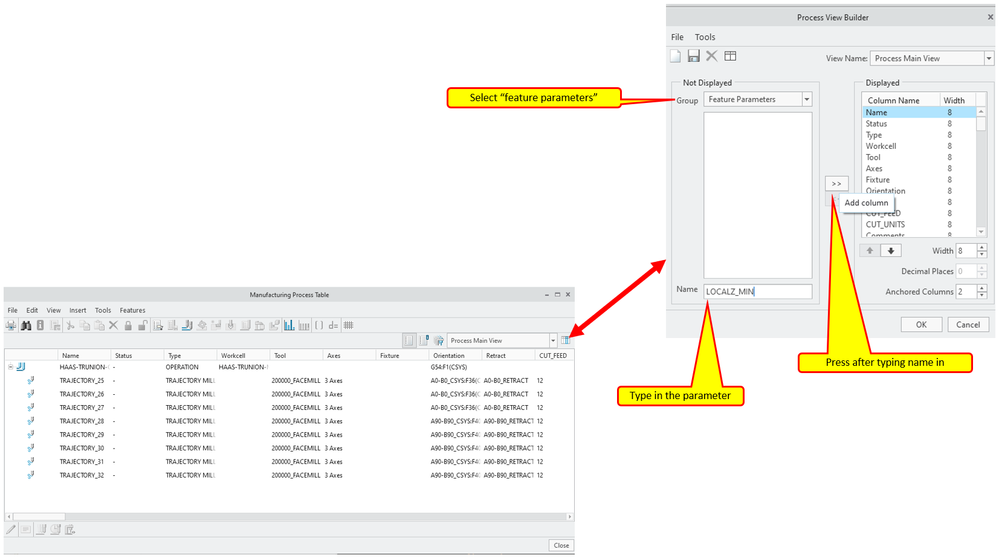This screenshot has width=999, height=560.
Task: Click the Name input field with LOCALZ_MIN
Action: tap(758, 291)
